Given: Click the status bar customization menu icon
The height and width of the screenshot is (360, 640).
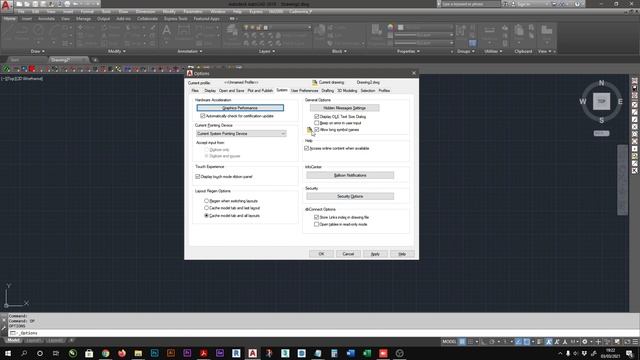Looking at the screenshot, I should point(635,341).
